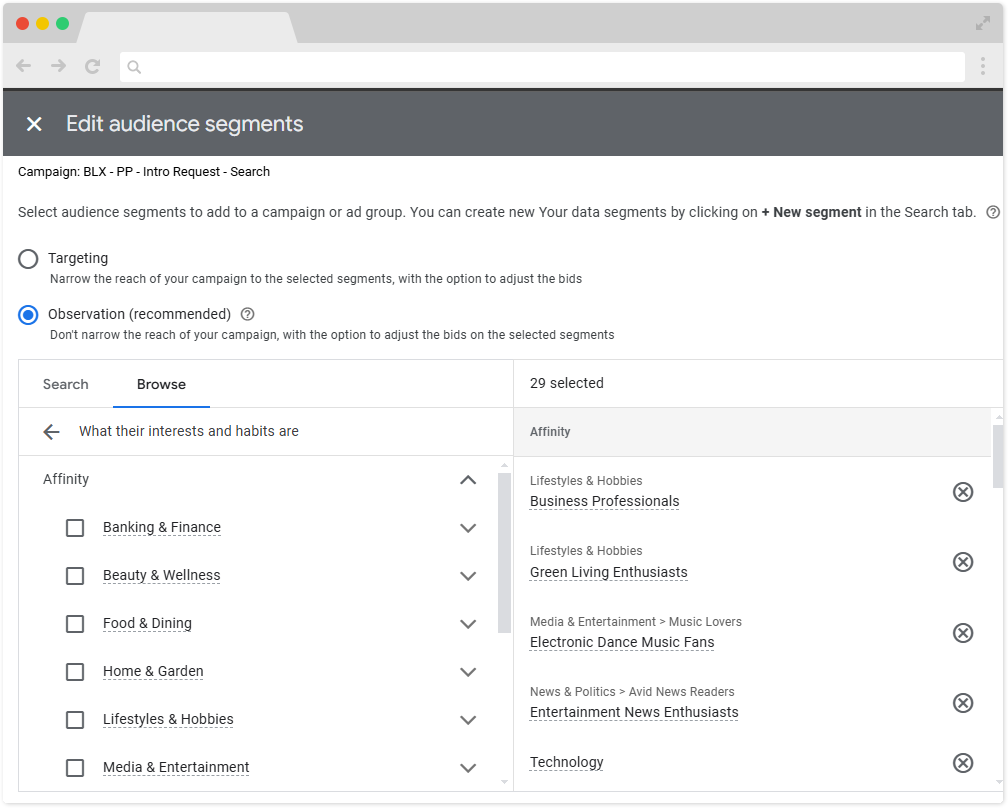The width and height of the screenshot is (1008, 808).
Task: Select the Observation (recommended) radio option
Action: [x=28, y=315]
